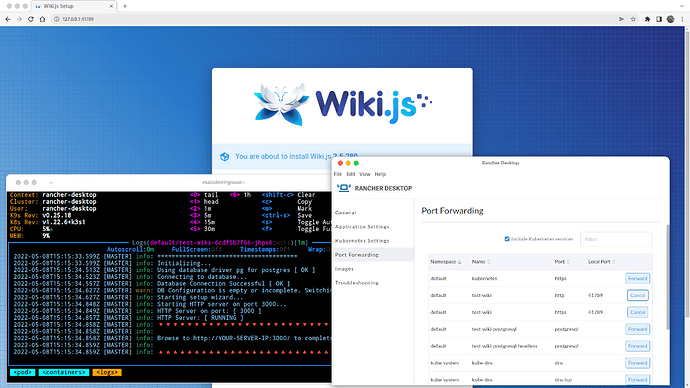Click Autoscroll:On in k9s logs header

point(130,249)
